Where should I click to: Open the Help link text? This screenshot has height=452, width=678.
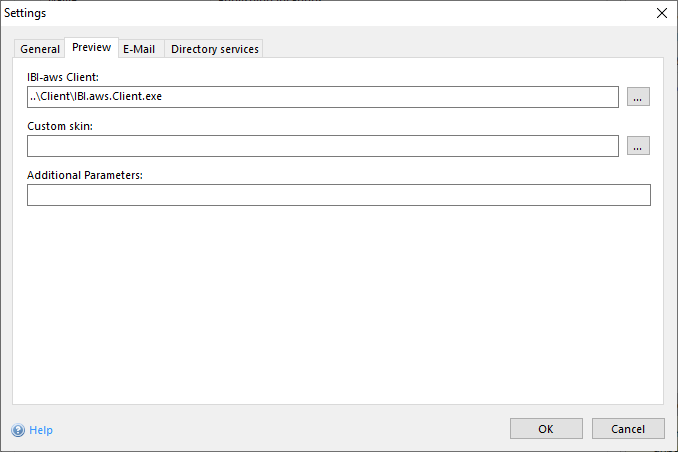pyautogui.click(x=41, y=430)
